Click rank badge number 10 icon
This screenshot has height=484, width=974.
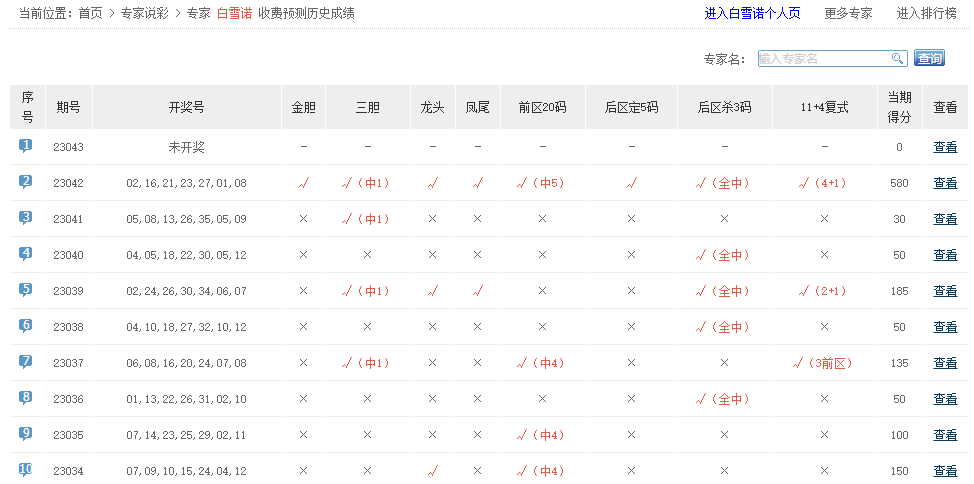26,469
